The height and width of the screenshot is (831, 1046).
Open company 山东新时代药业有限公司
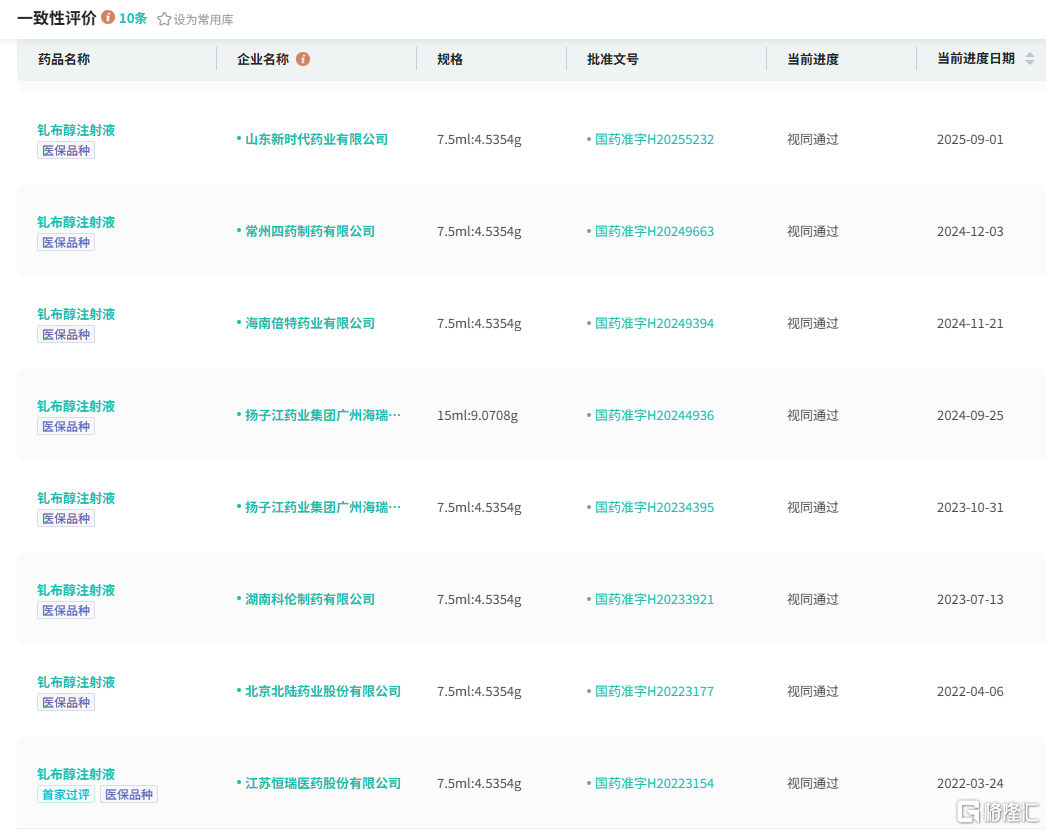click(317, 139)
